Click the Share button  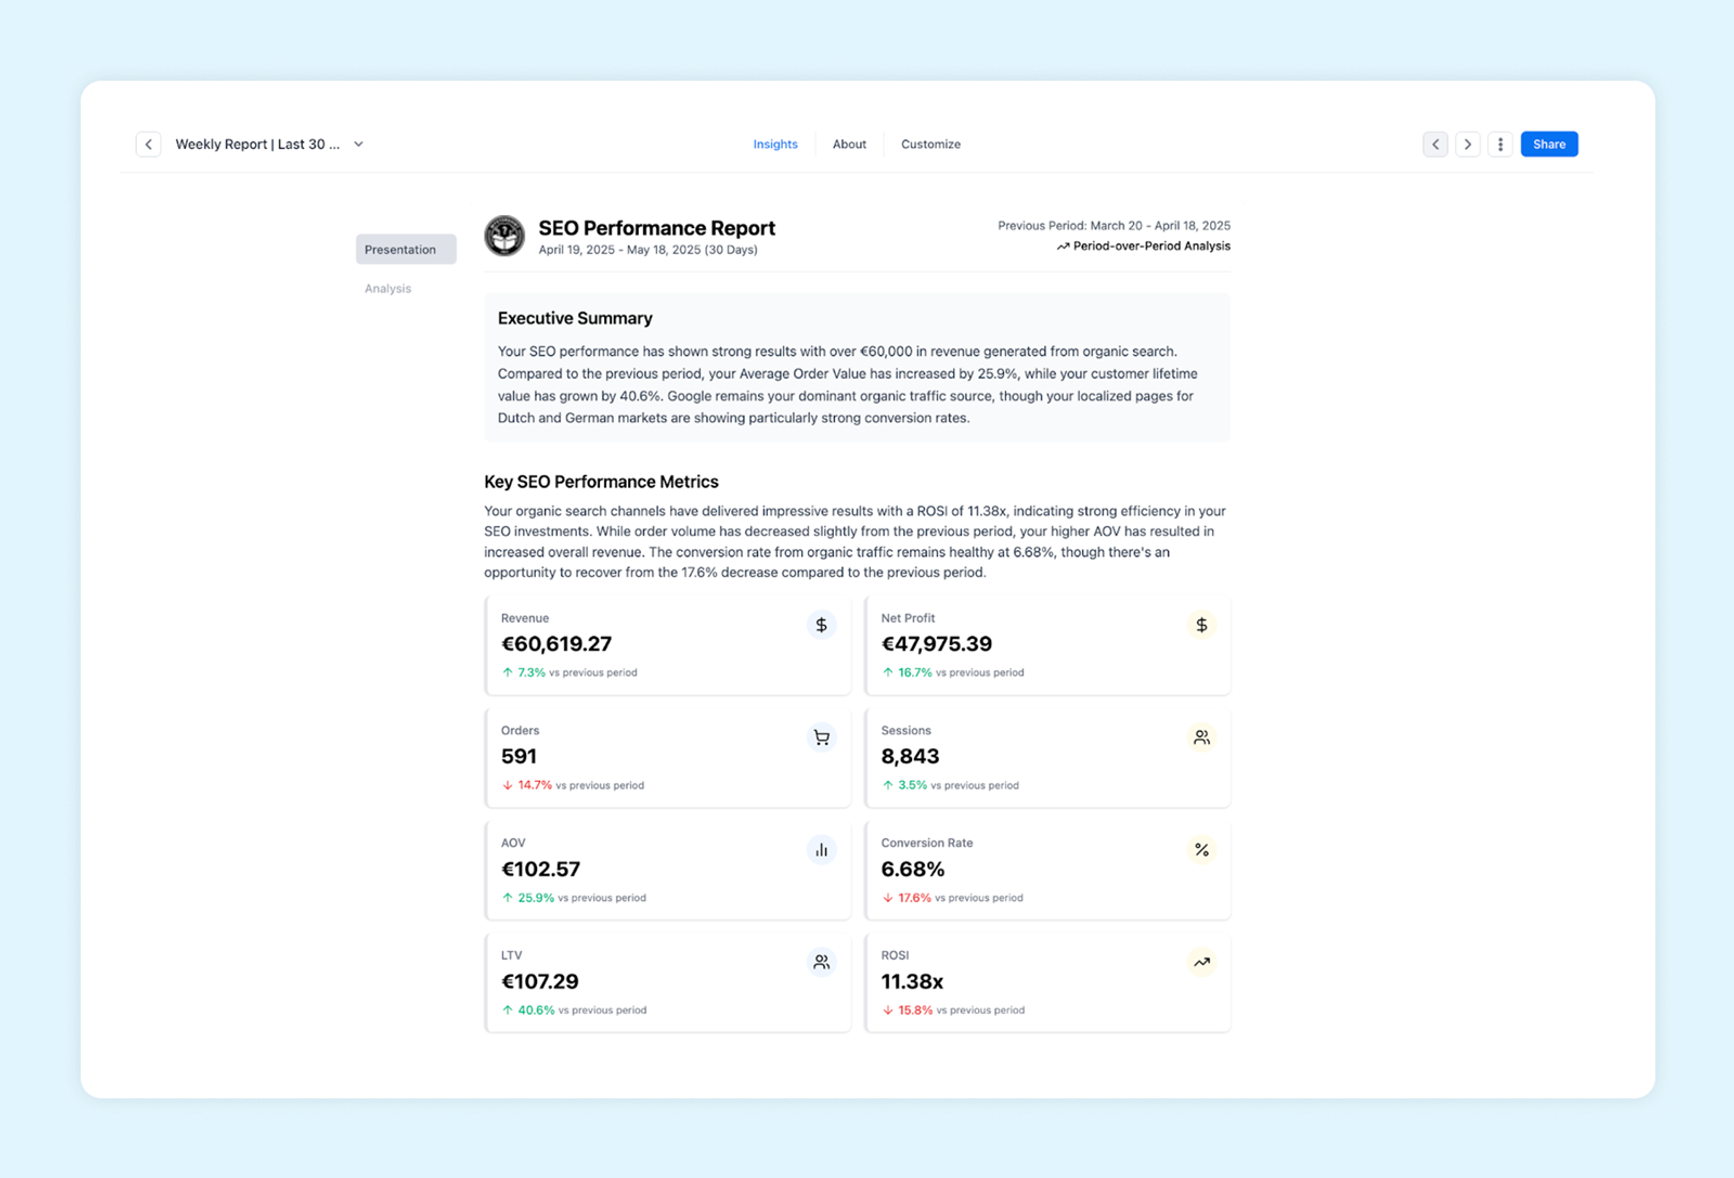[x=1549, y=144]
